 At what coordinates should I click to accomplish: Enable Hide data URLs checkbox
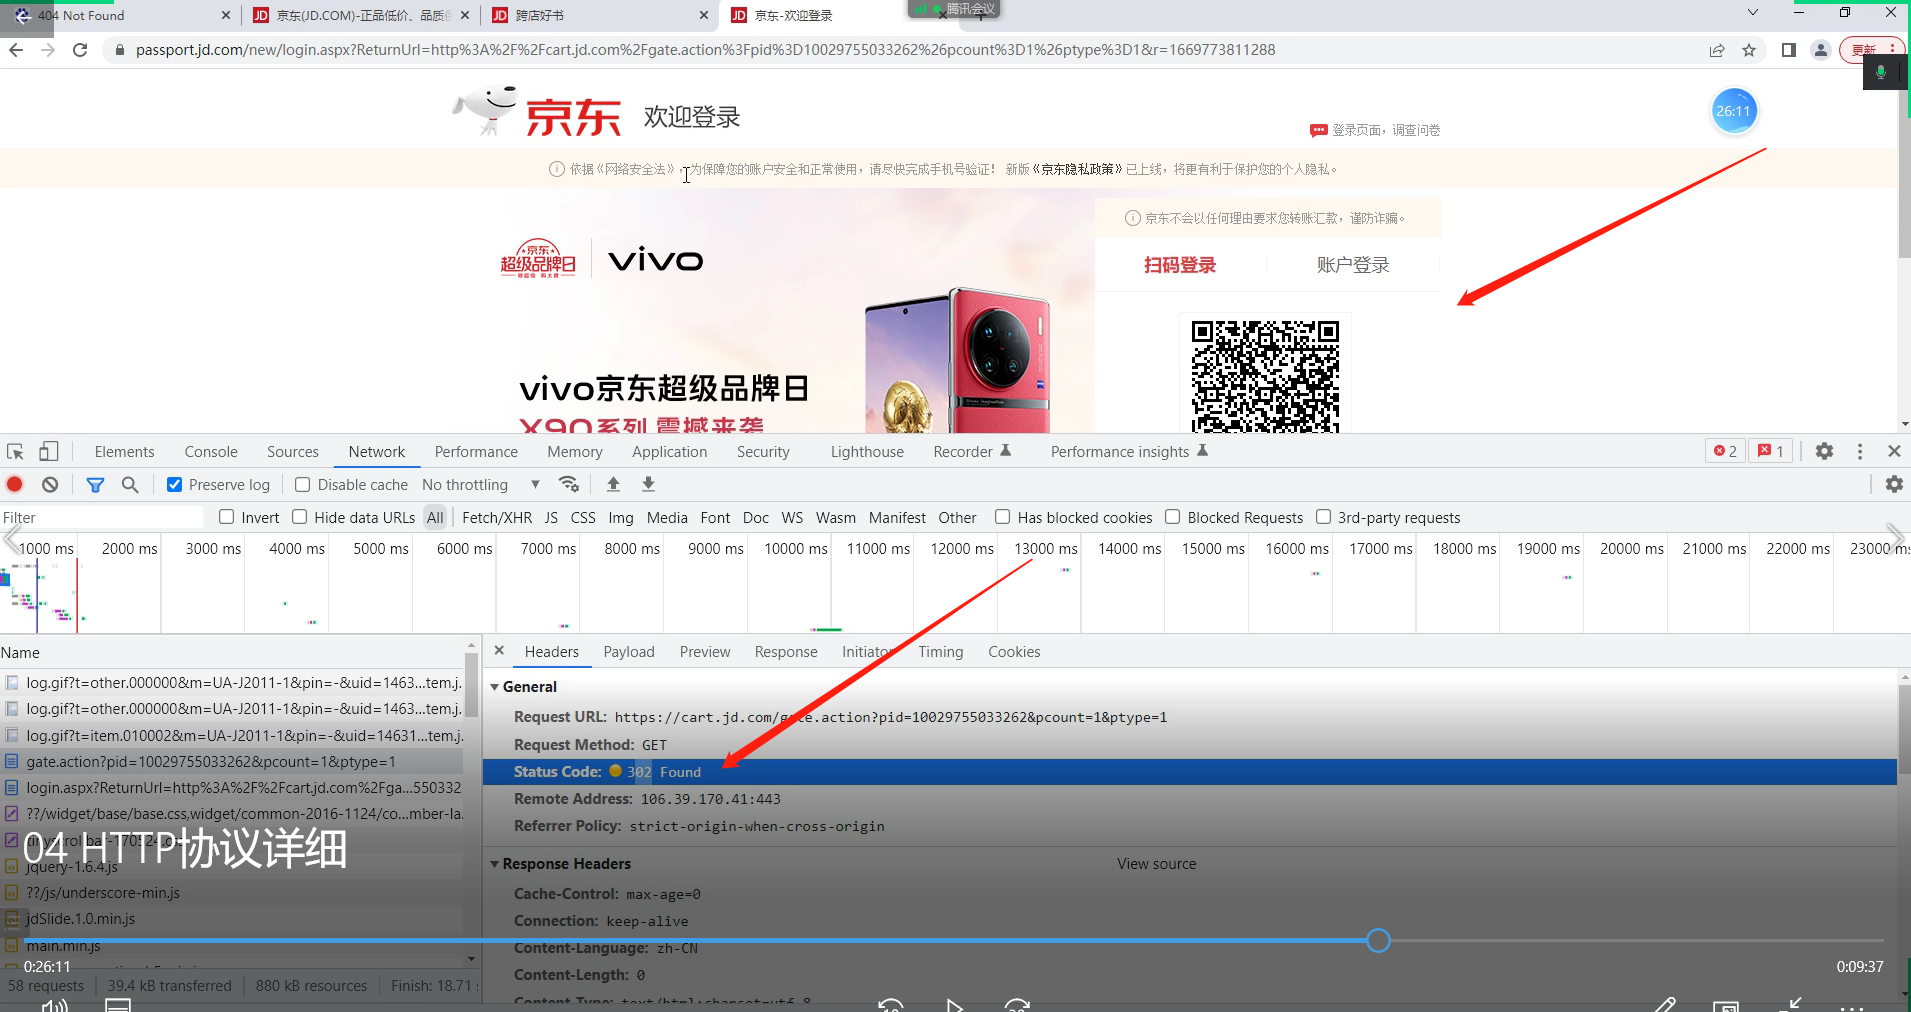[x=300, y=517]
